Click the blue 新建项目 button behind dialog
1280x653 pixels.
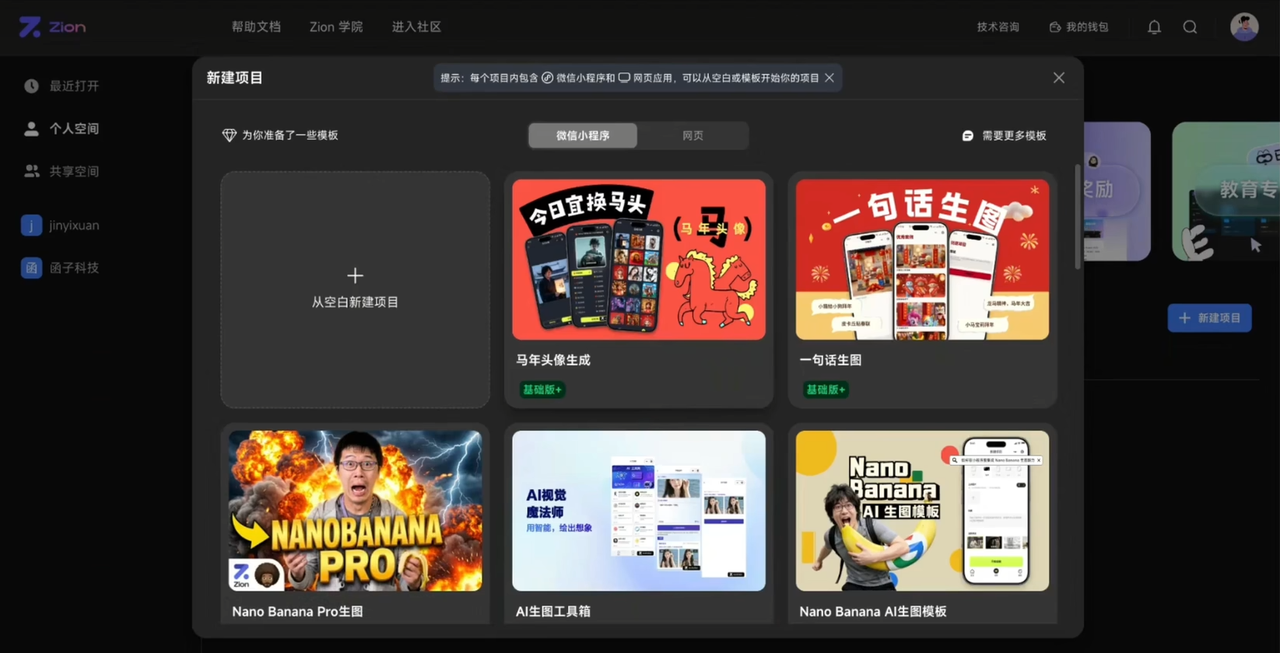pos(1209,318)
